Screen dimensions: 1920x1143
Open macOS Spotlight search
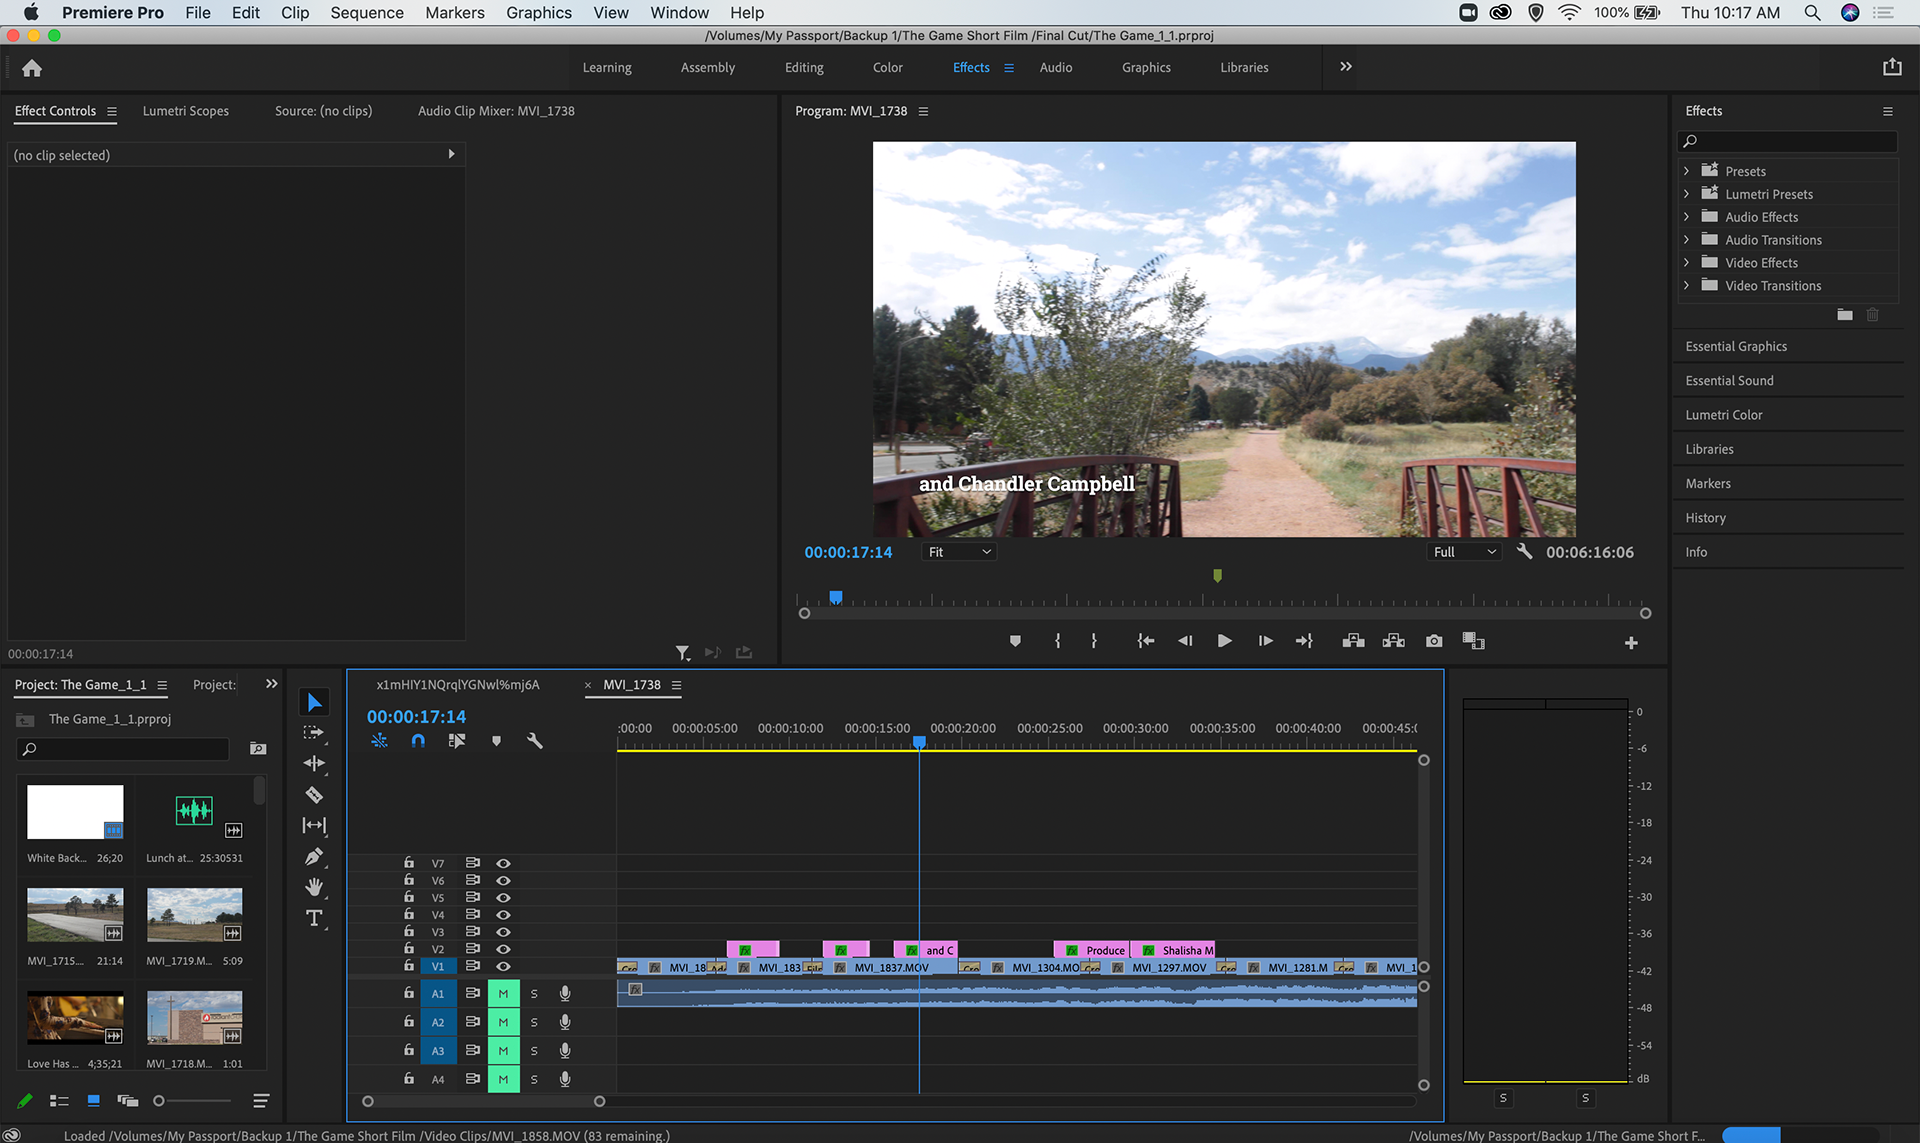1812,13
